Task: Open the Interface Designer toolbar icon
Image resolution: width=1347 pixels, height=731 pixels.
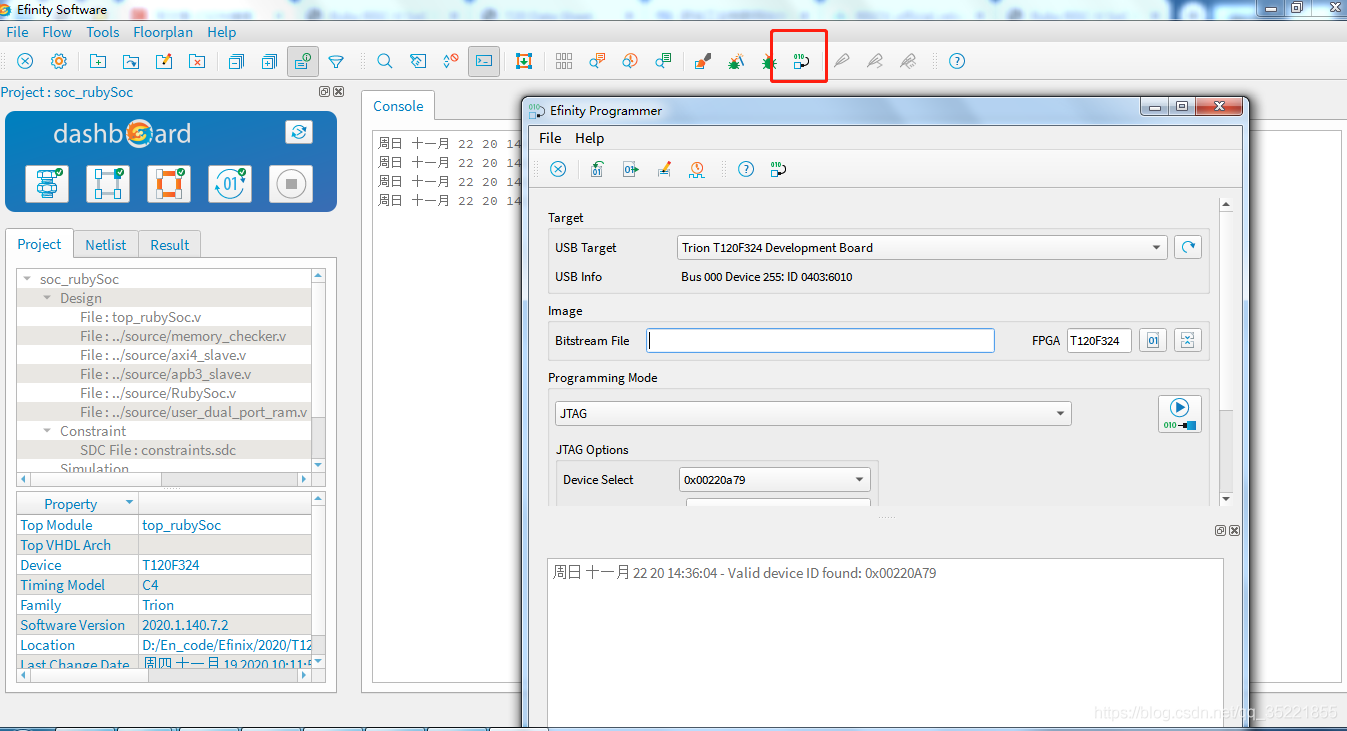Action: click(x=524, y=61)
